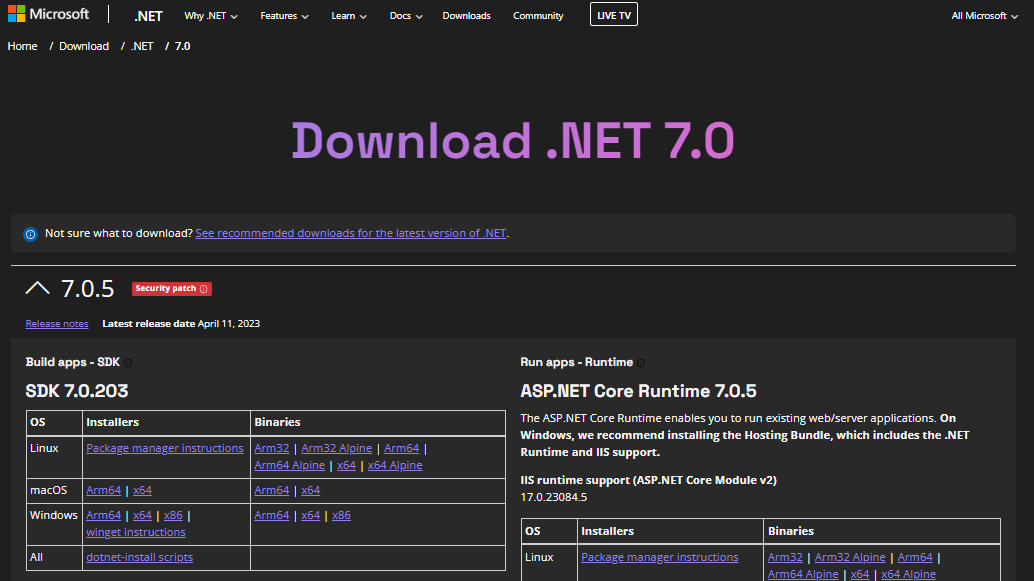1034x581 pixels.
Task: Download SDK Linux Arm32 Alpine binary
Action: [336, 448]
